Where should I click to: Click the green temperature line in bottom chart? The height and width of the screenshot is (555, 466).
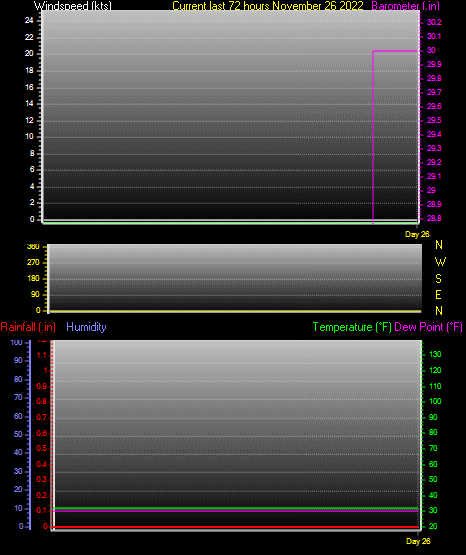pyautogui.click(x=235, y=508)
